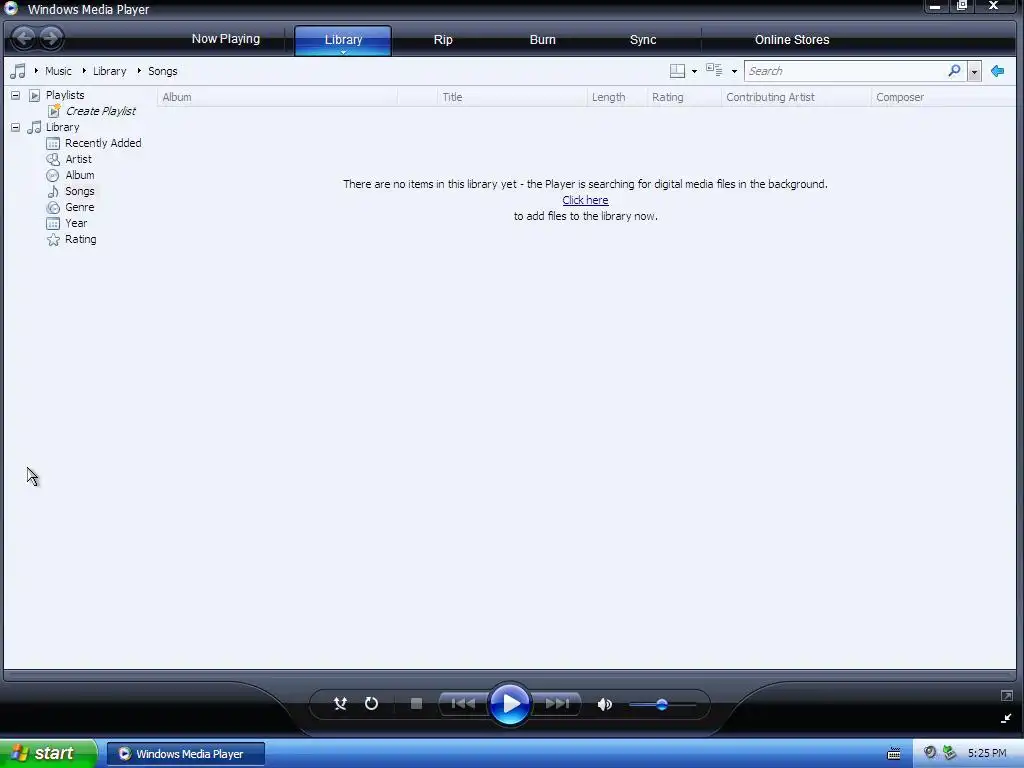This screenshot has width=1024, height=768.
Task: Click in the Search input field
Action: (846, 71)
